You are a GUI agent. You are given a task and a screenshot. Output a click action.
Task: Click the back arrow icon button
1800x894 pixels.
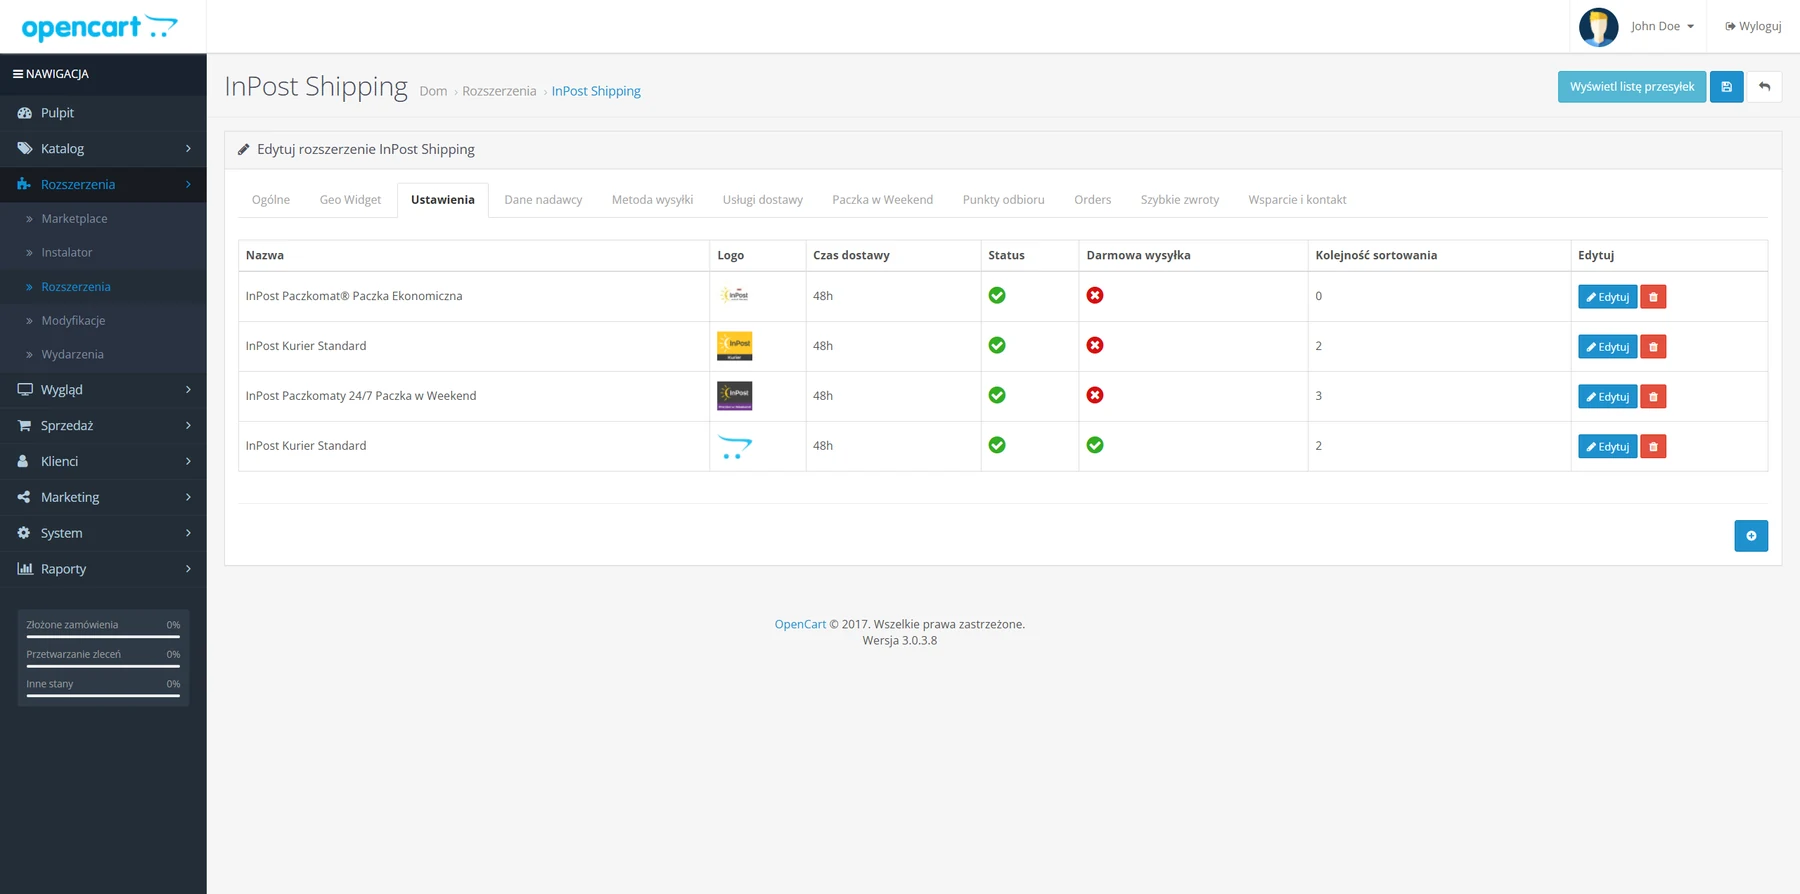1764,87
